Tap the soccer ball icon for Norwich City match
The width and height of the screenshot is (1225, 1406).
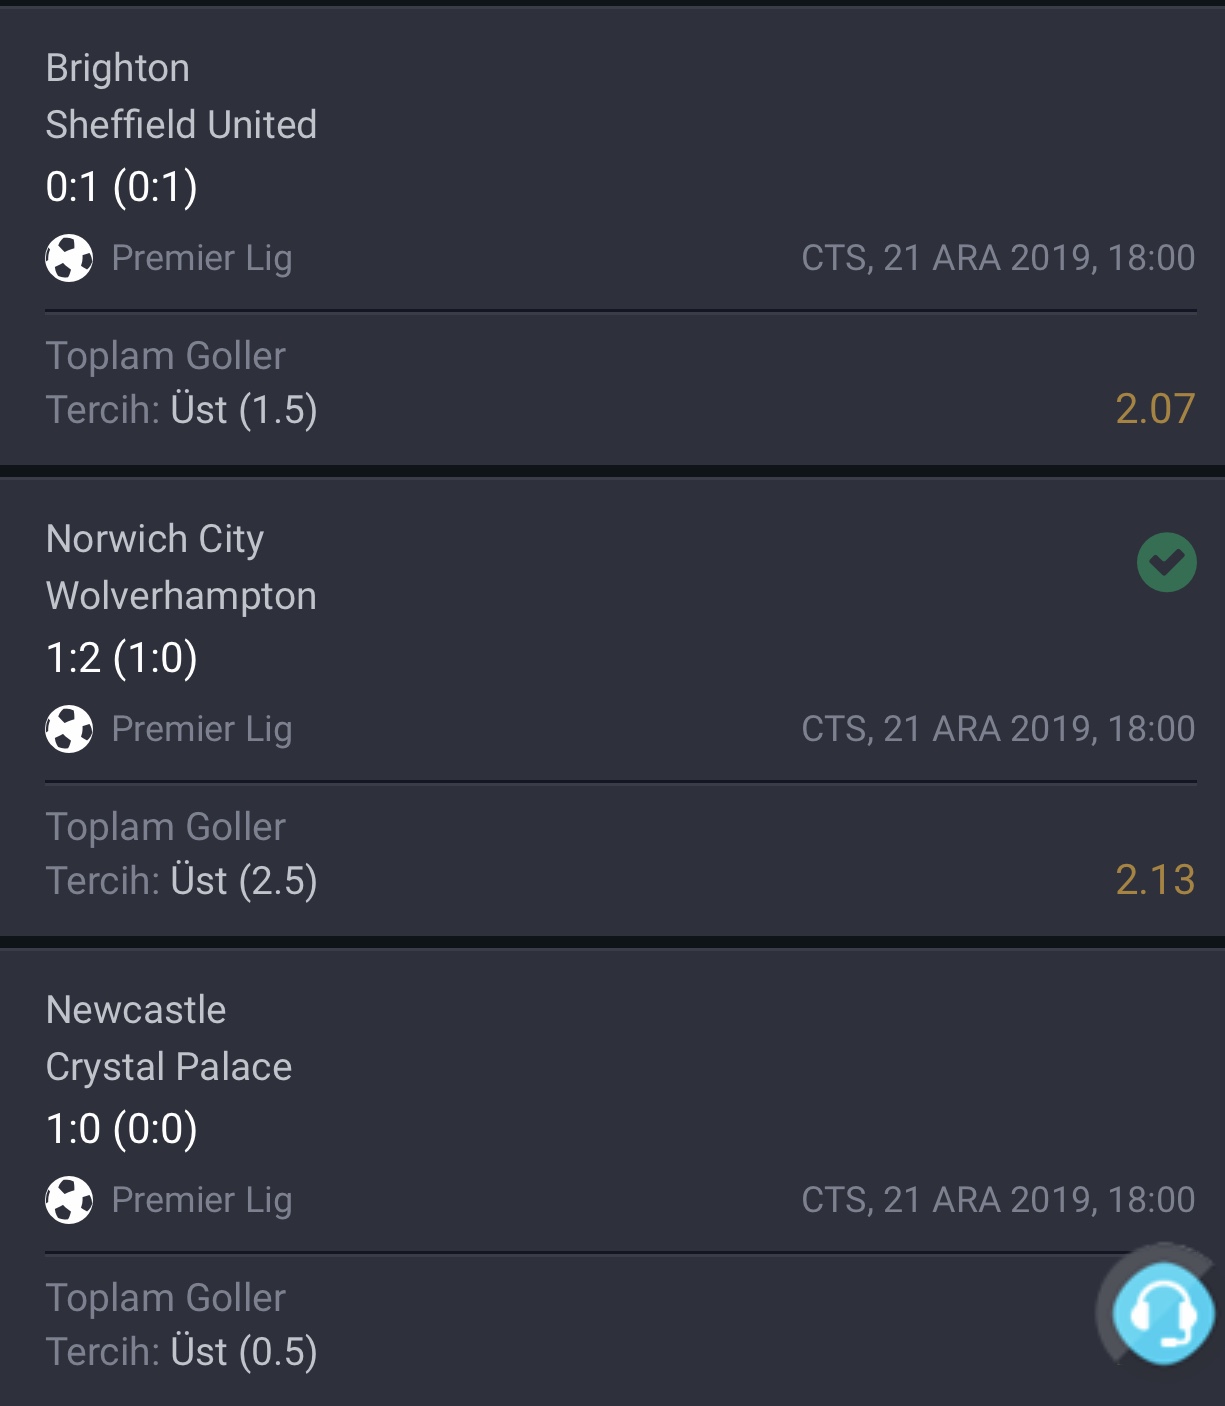tap(69, 729)
